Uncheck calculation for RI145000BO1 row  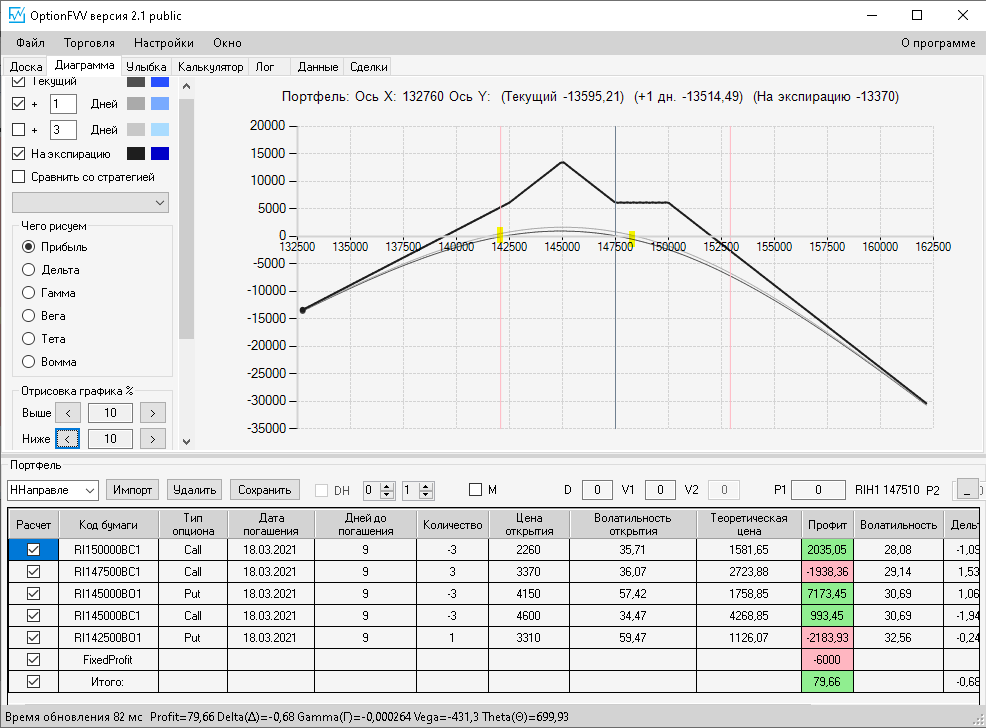(33, 593)
